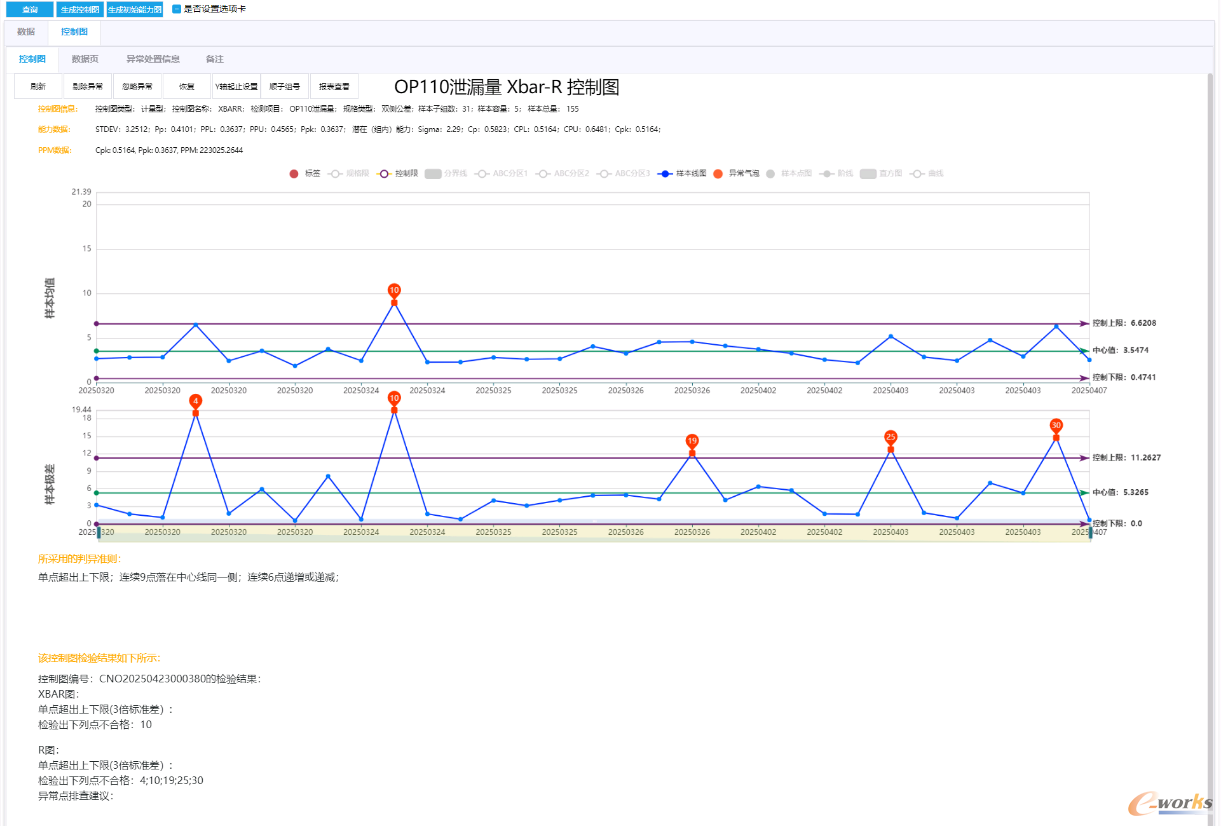Click anomaly bubble 19 on the R chart

692,441
